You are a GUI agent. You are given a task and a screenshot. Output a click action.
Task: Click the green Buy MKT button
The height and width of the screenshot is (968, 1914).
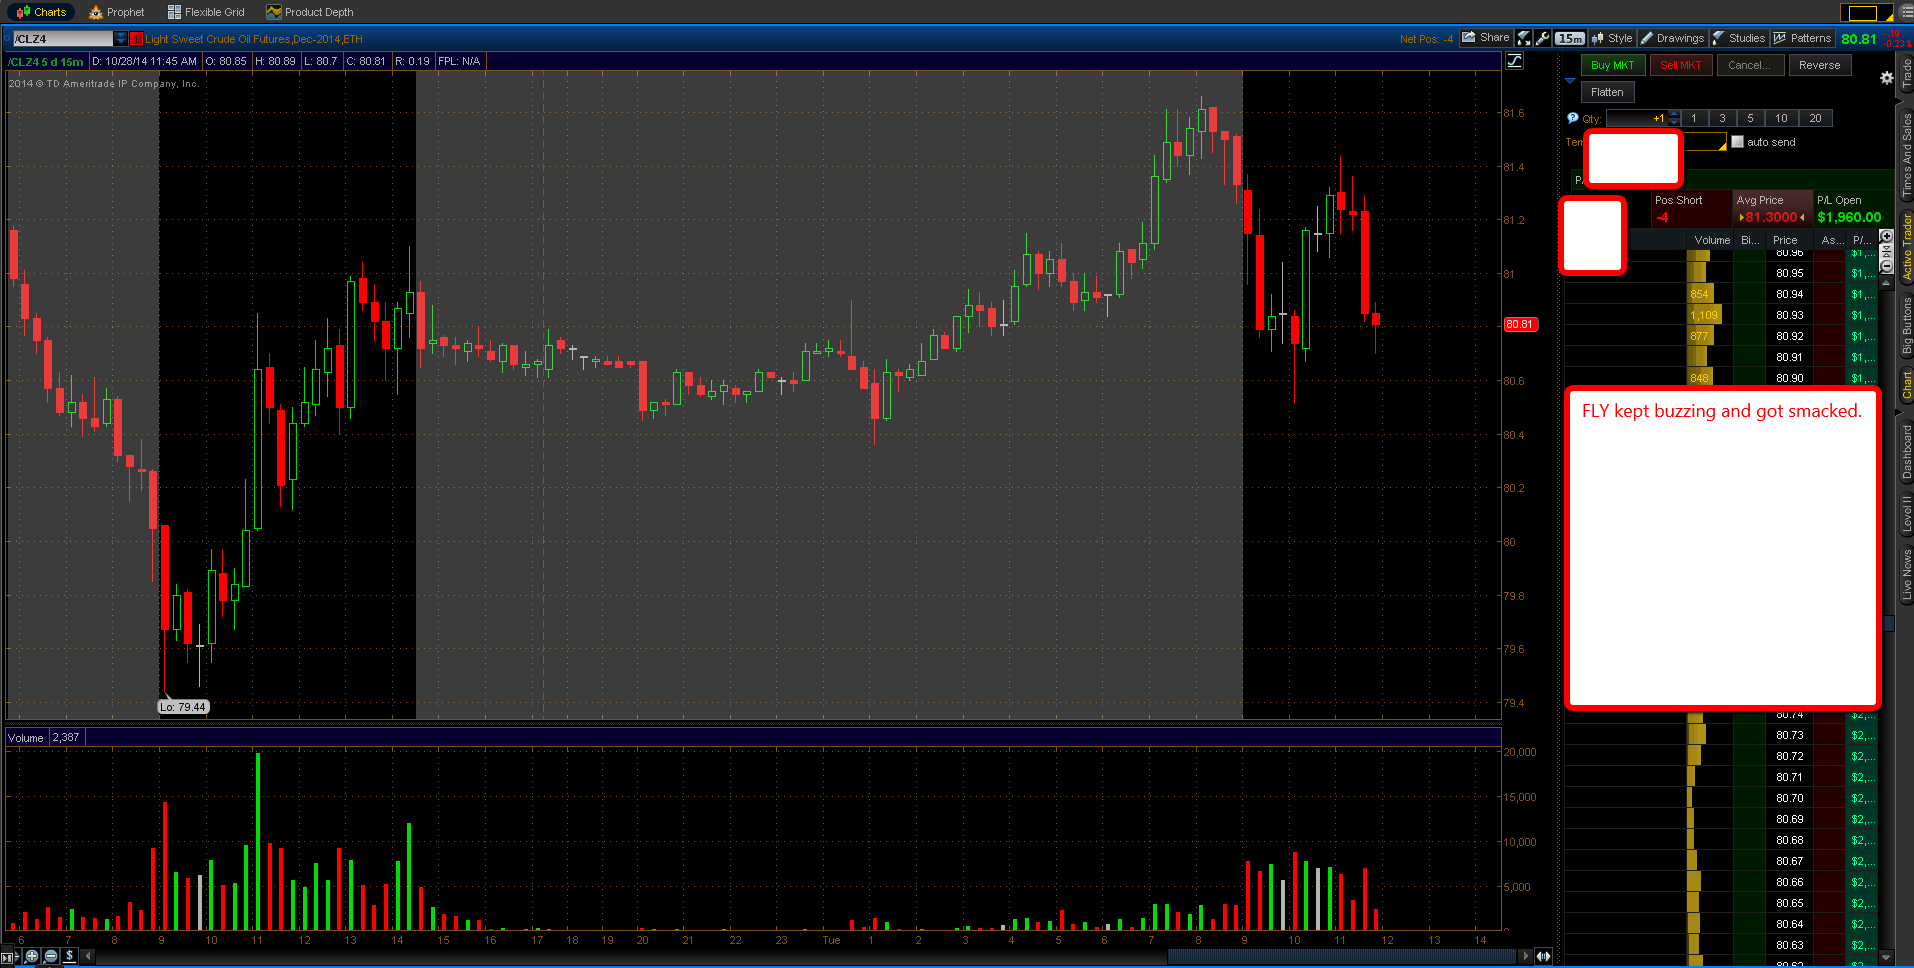coord(1612,65)
